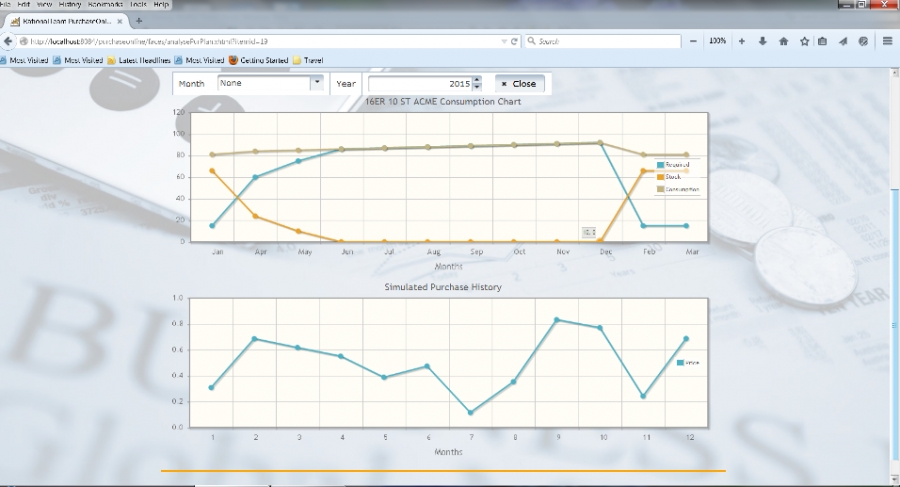The image size is (900, 487).
Task: Open the URL bar history dropdown arrow
Action: [503, 41]
